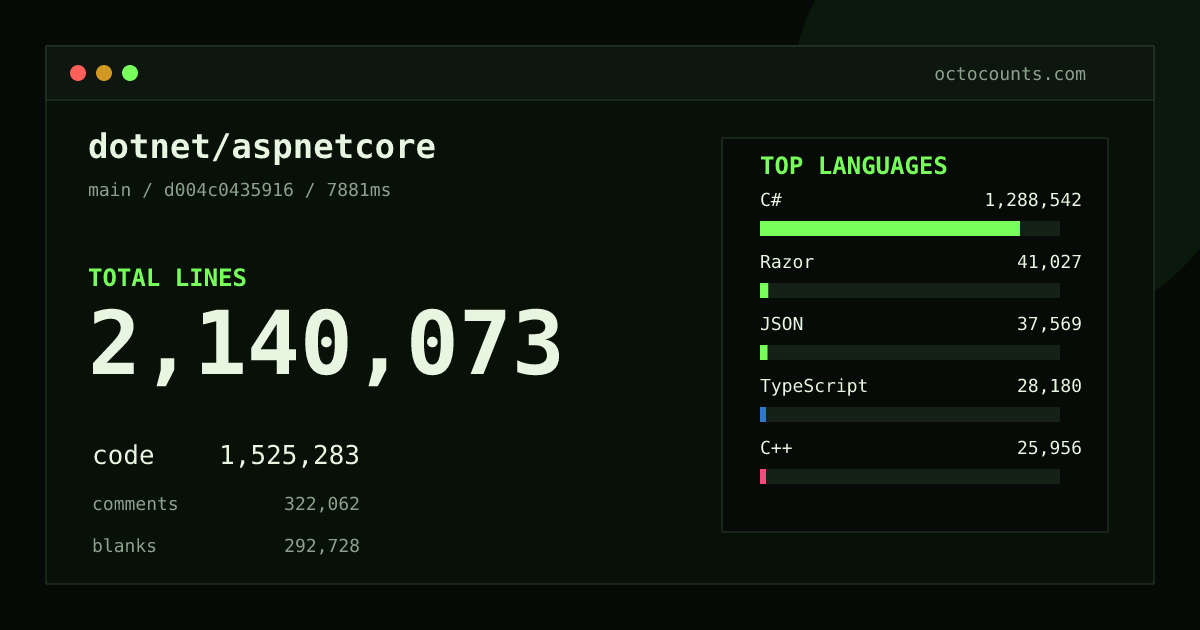This screenshot has height=630, width=1200.
Task: Click the Razor progress bar
Action: click(x=910, y=290)
